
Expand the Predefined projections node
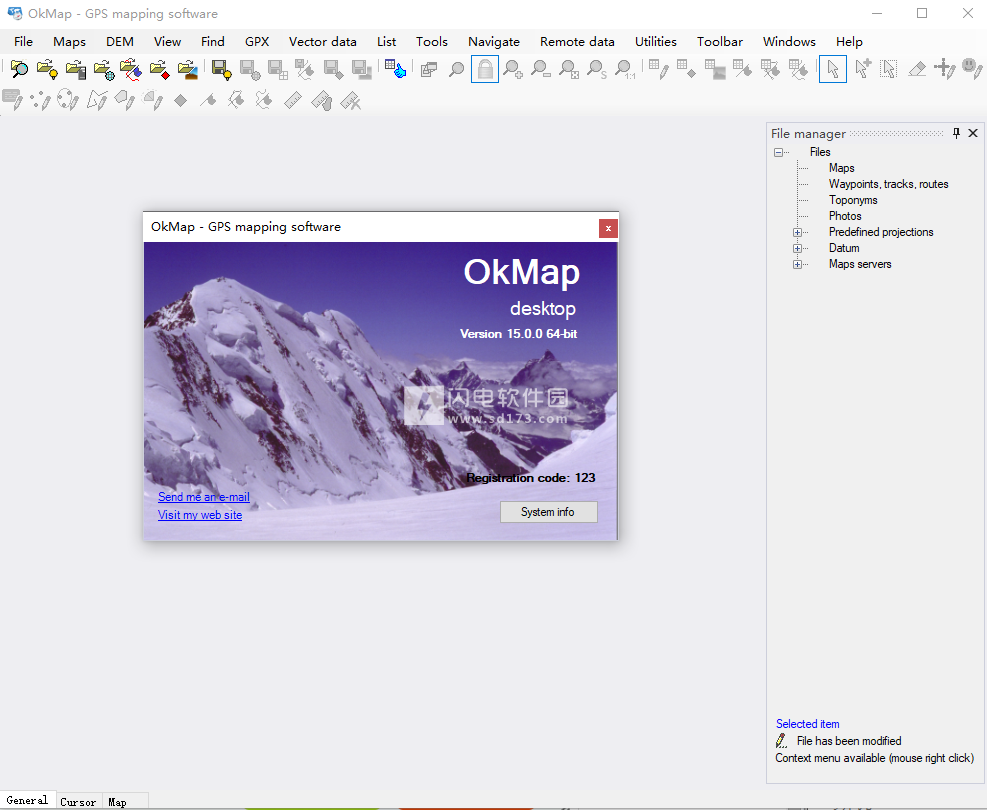(798, 232)
